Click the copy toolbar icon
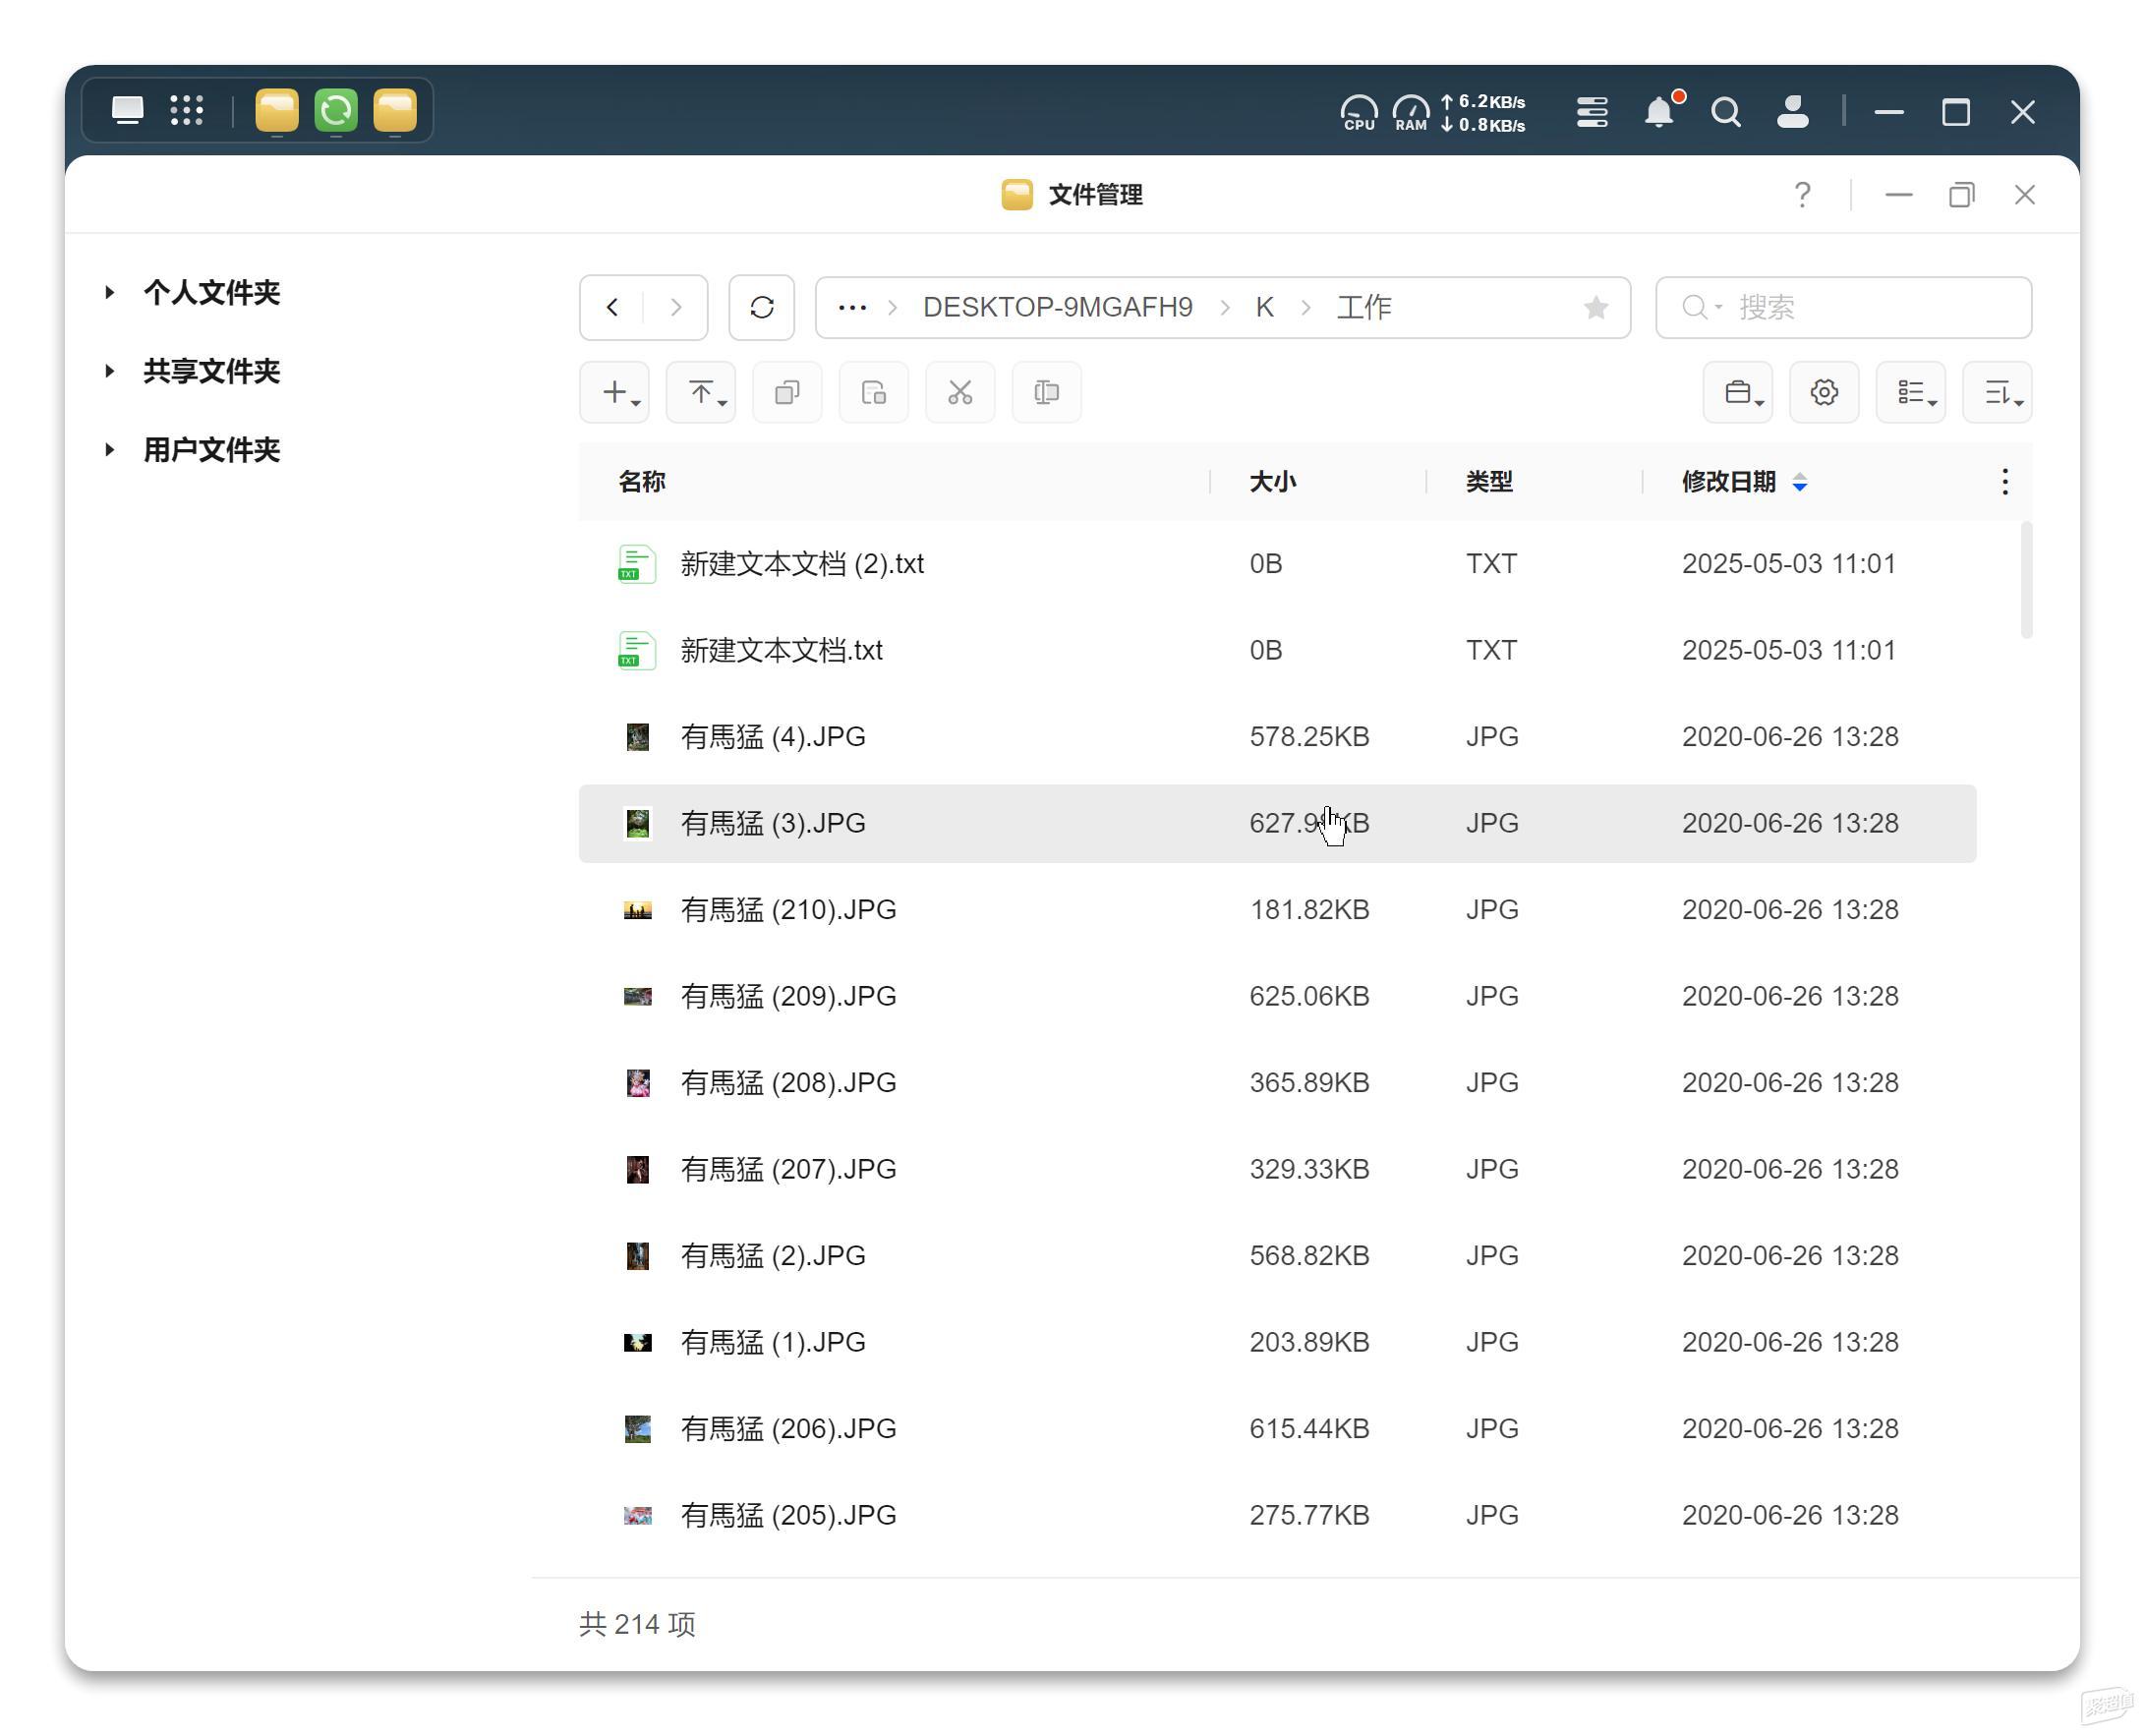 (x=787, y=392)
